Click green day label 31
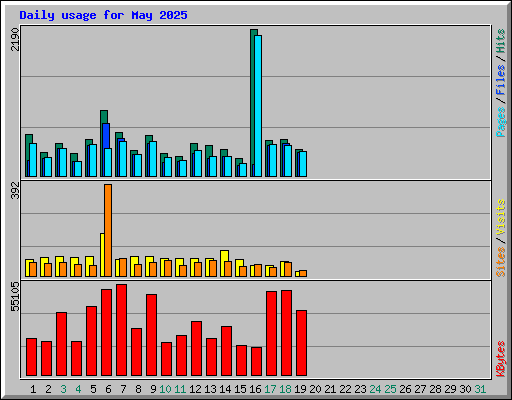 [480, 389]
